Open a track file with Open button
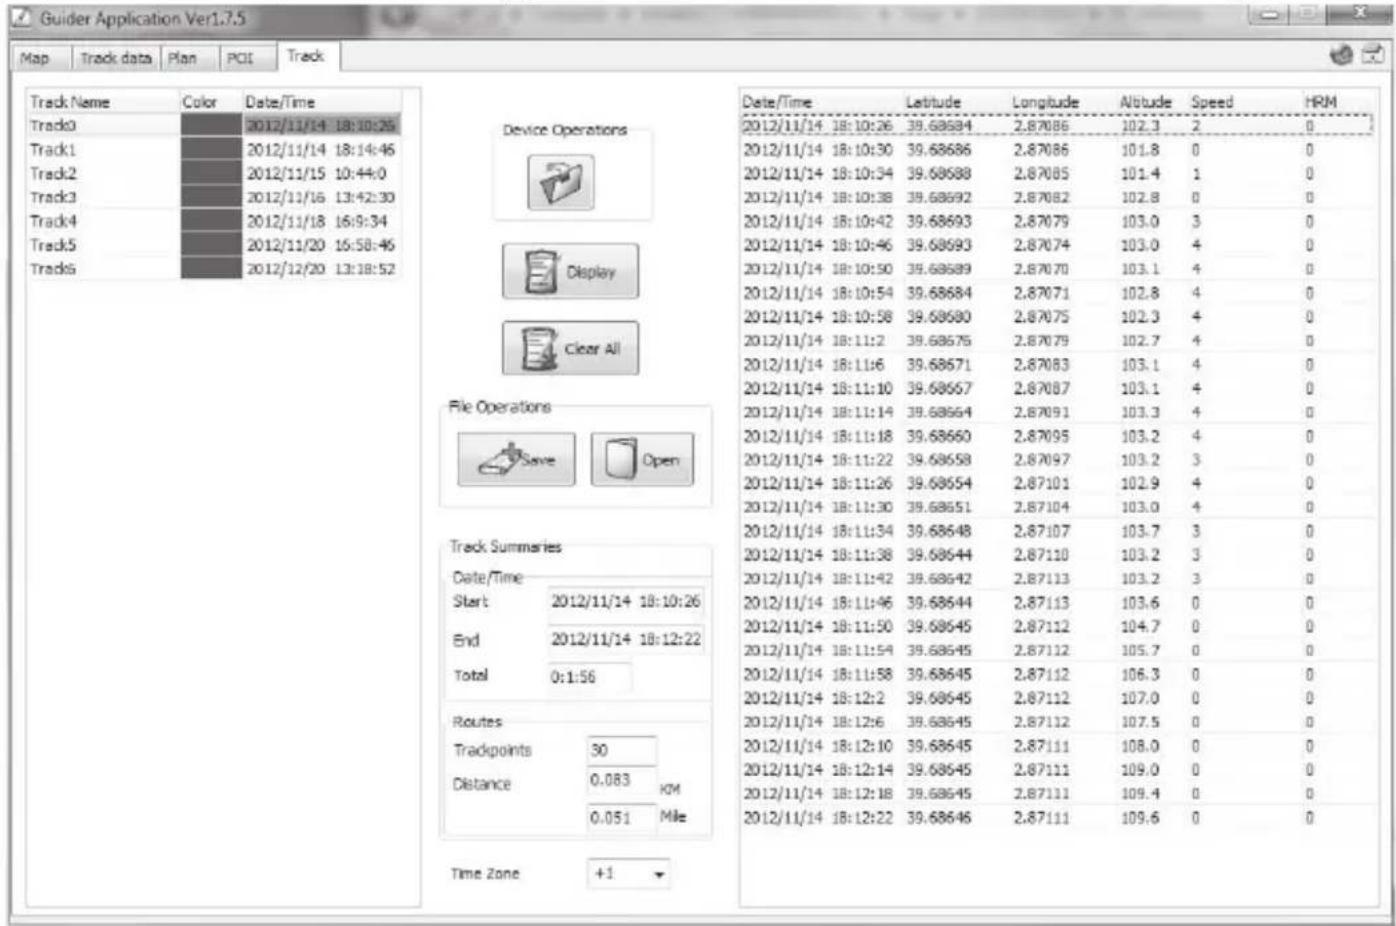The image size is (1396, 926). 642,459
